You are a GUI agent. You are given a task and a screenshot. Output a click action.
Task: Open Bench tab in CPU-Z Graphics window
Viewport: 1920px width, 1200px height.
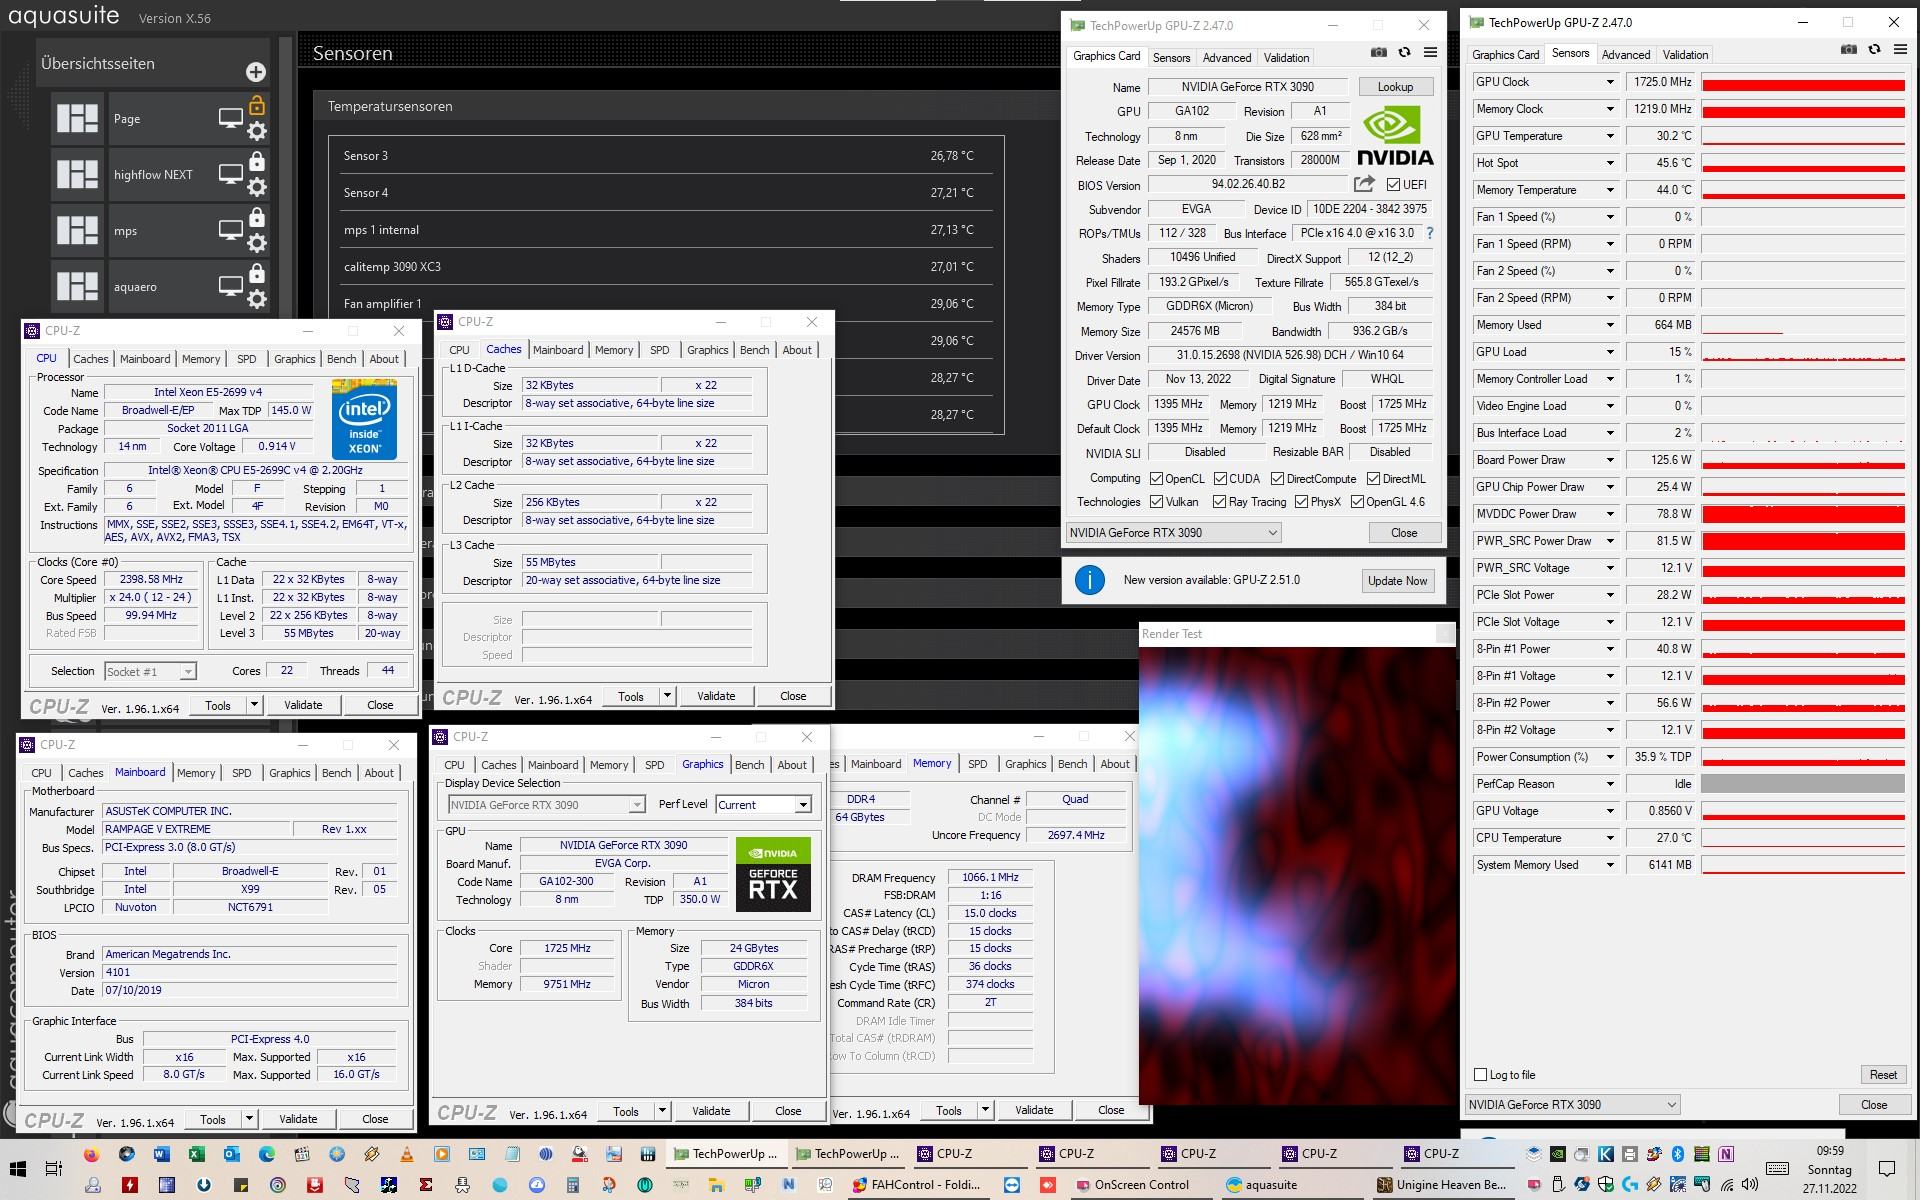749,765
